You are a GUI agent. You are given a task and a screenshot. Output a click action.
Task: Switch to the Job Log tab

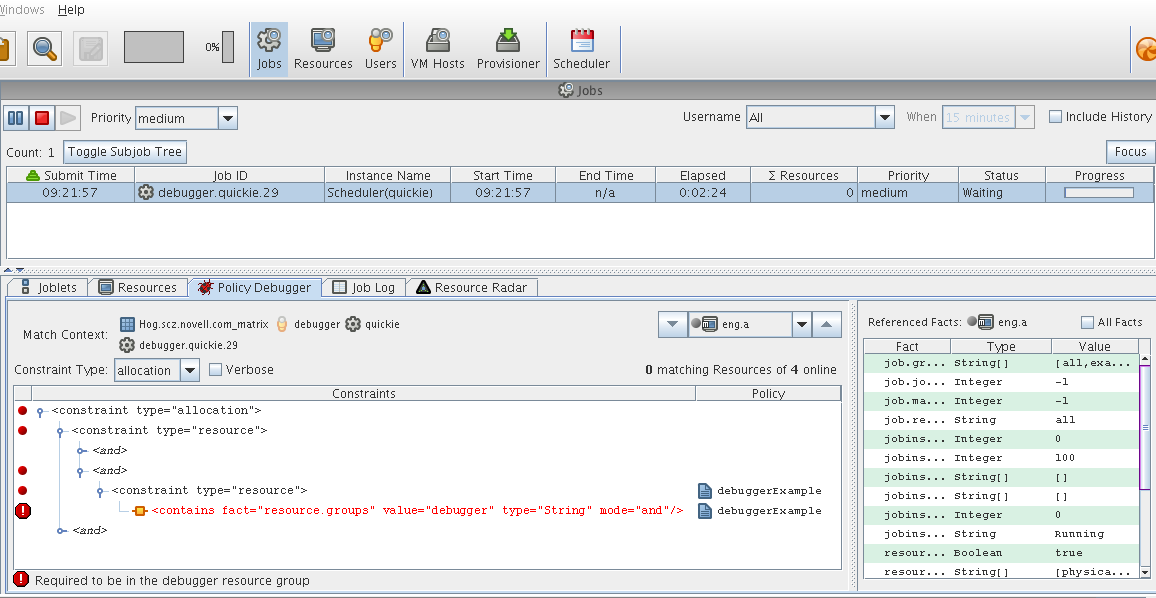point(363,288)
